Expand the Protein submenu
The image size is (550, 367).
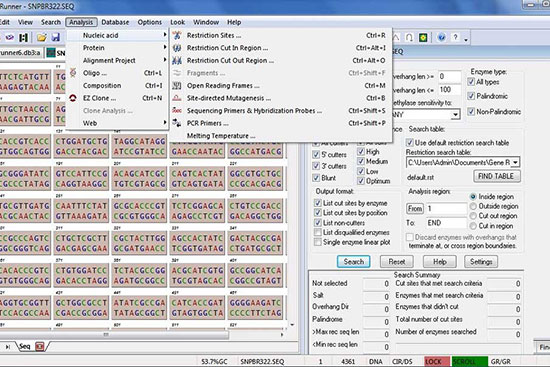118,48
